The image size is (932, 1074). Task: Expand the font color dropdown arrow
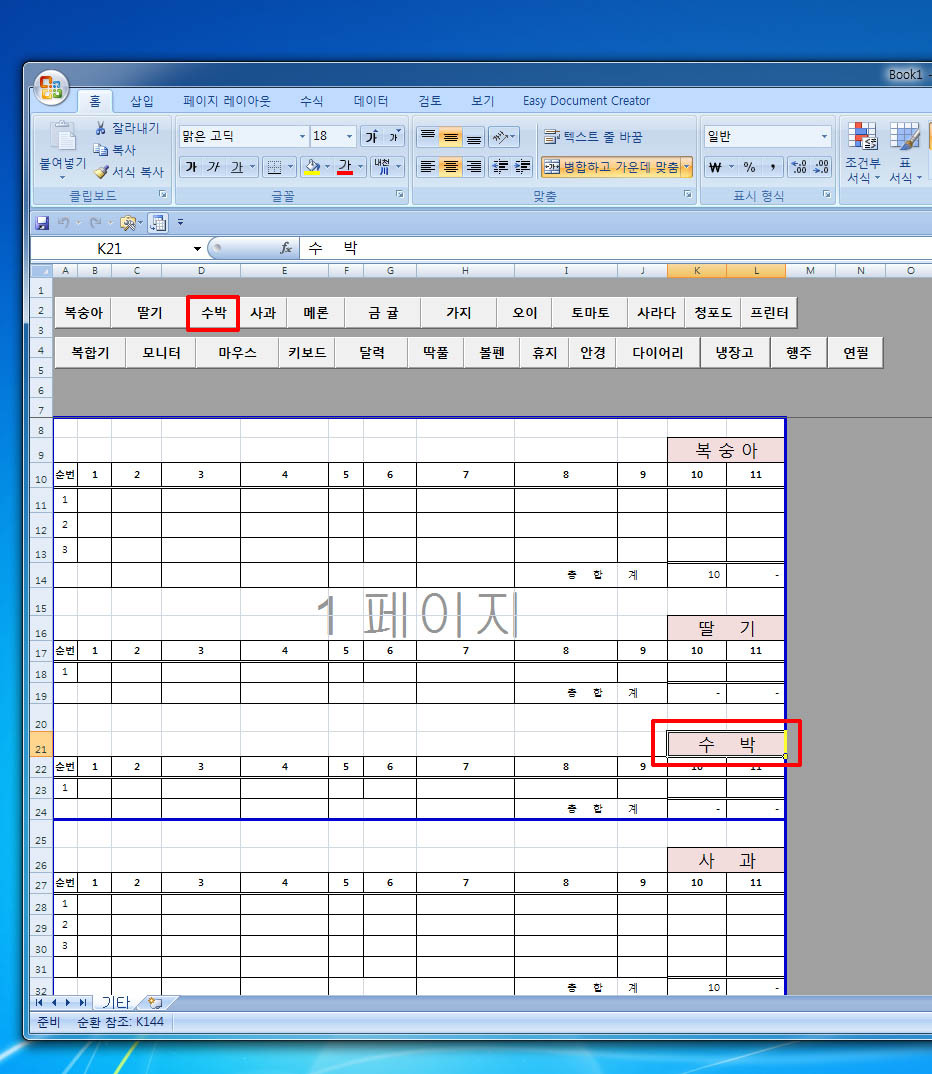click(x=360, y=166)
